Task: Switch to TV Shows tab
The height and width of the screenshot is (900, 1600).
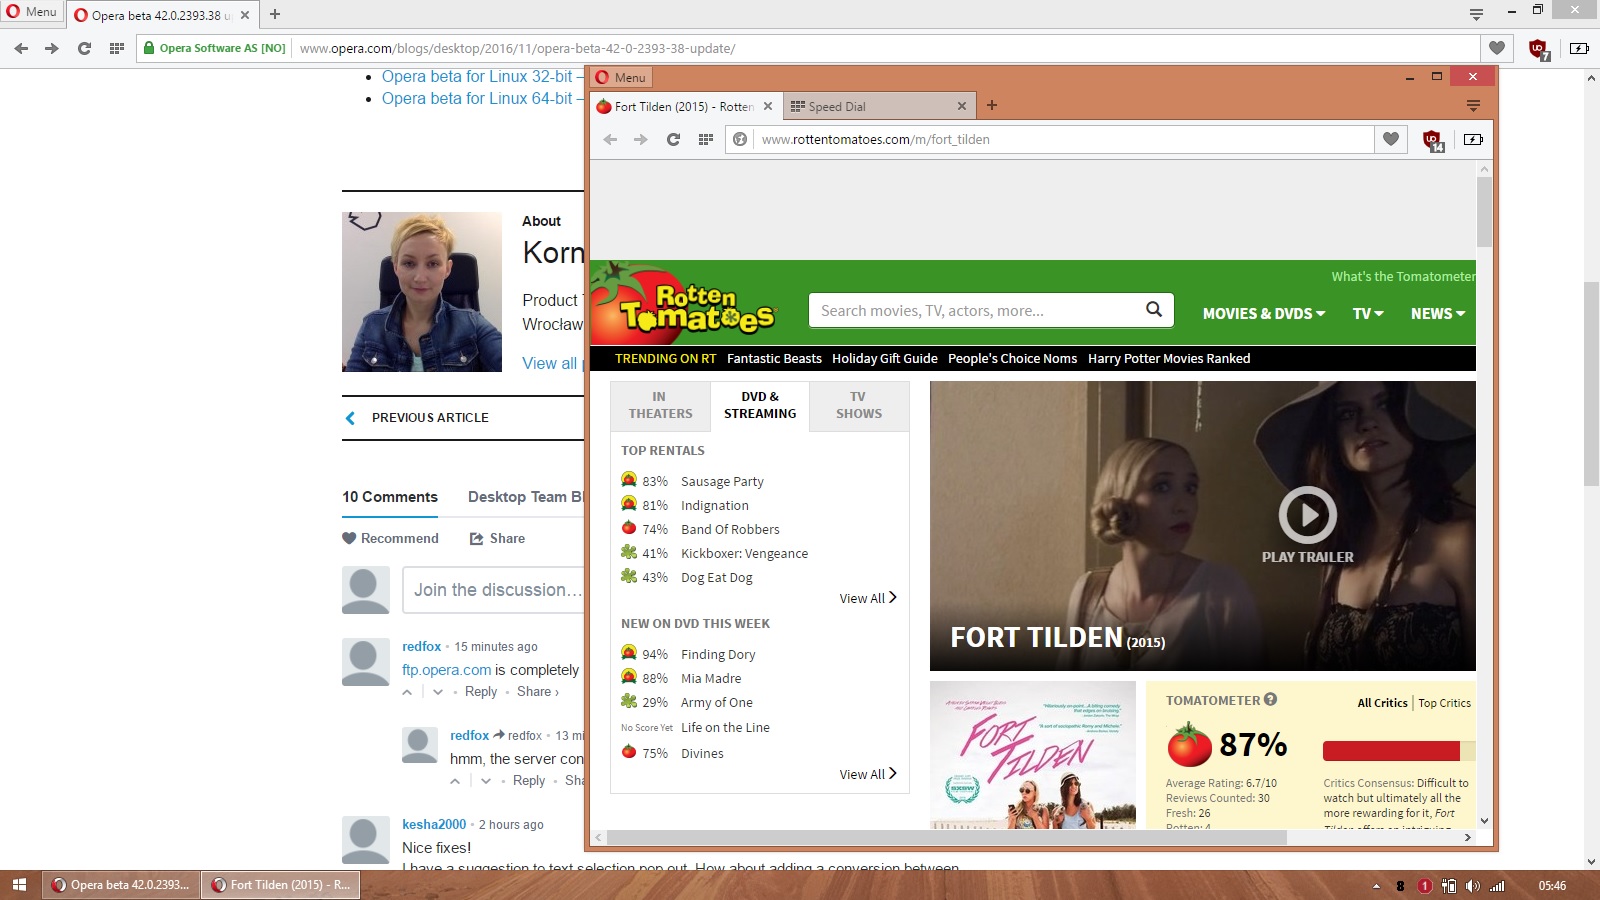Action: [859, 405]
